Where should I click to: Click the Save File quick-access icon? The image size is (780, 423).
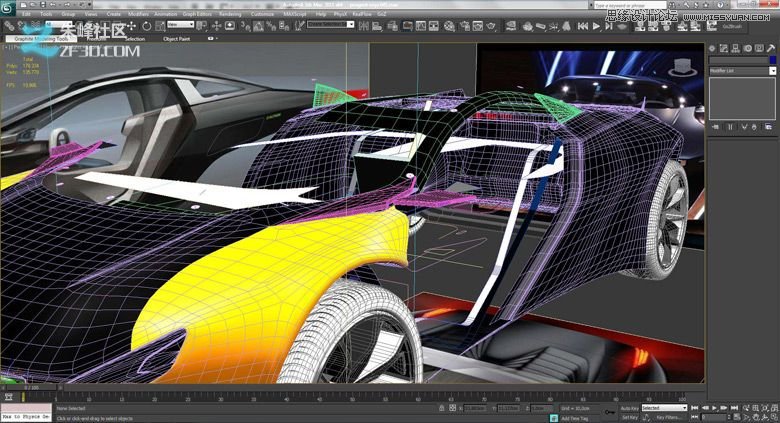pos(43,4)
